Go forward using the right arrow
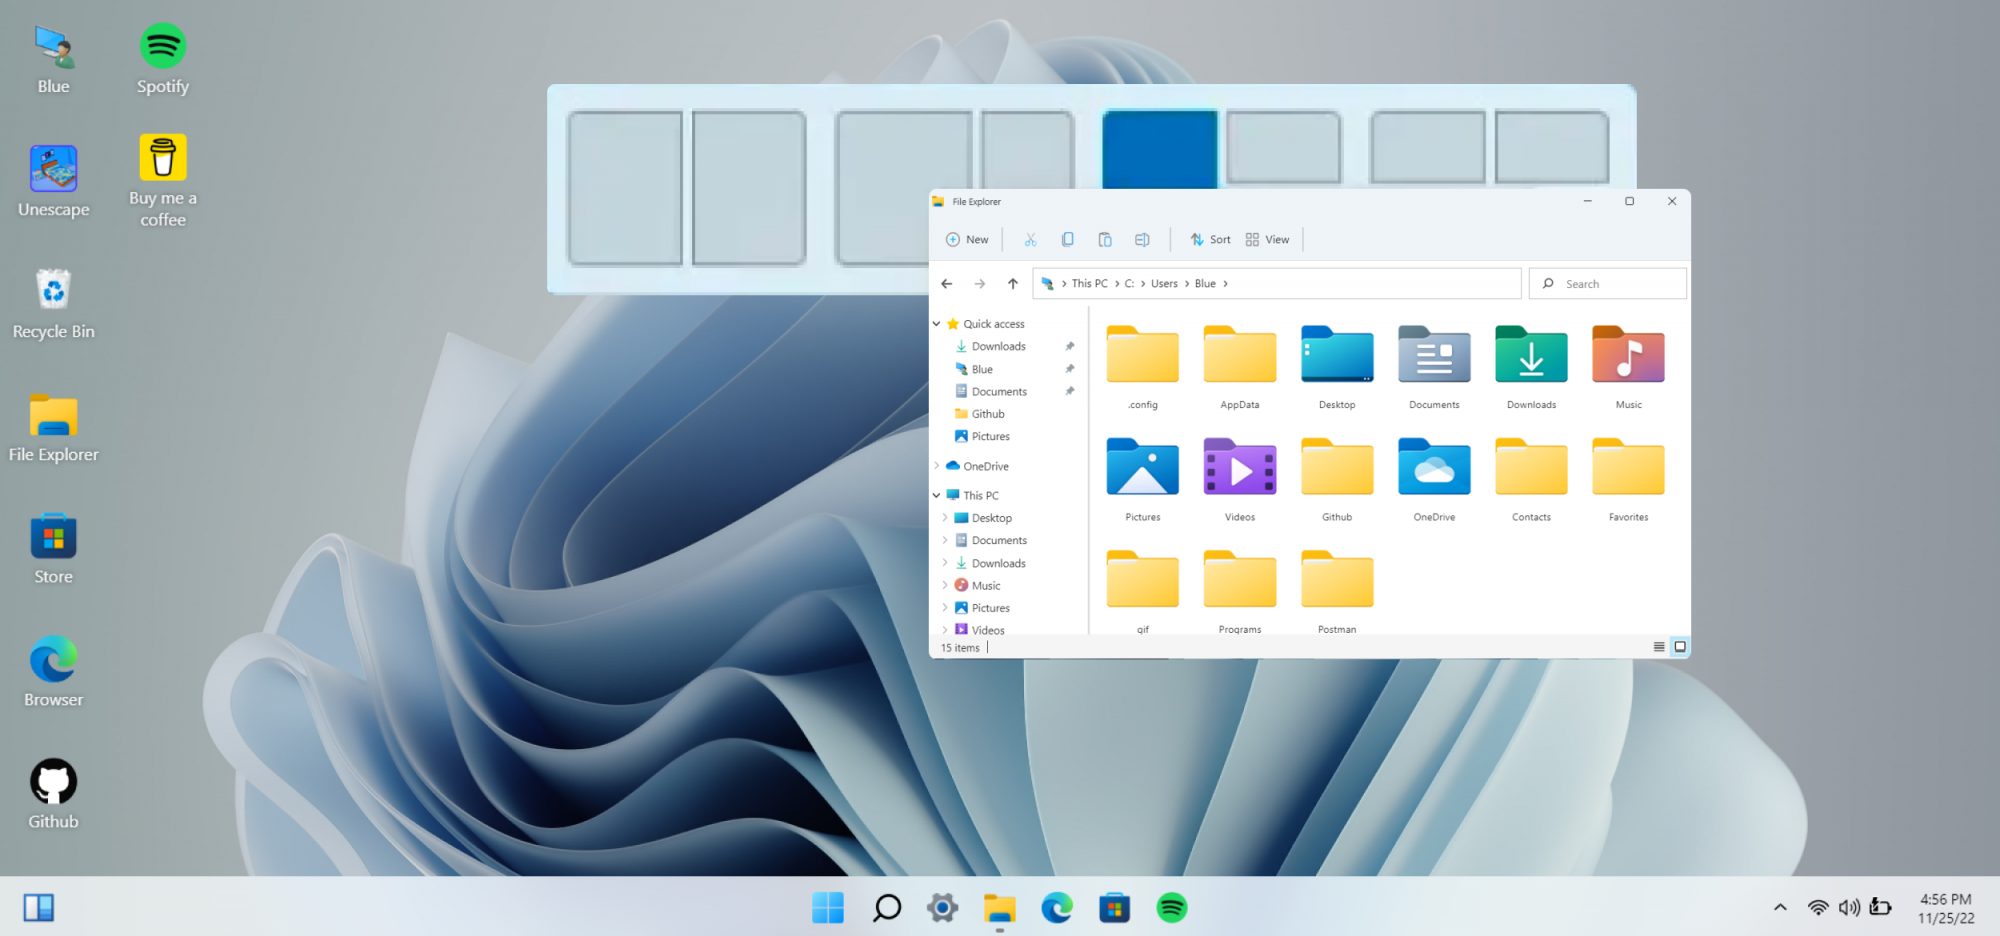Image resolution: width=2000 pixels, height=936 pixels. 980,284
